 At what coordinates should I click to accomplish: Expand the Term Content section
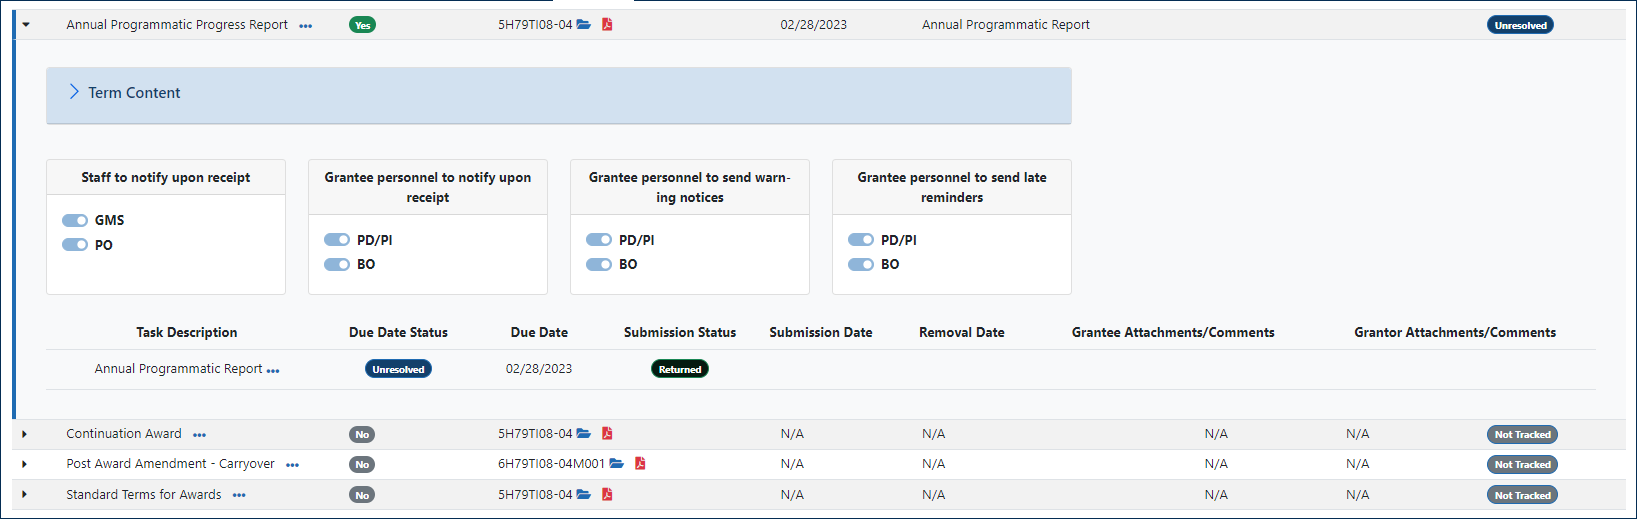coord(74,92)
